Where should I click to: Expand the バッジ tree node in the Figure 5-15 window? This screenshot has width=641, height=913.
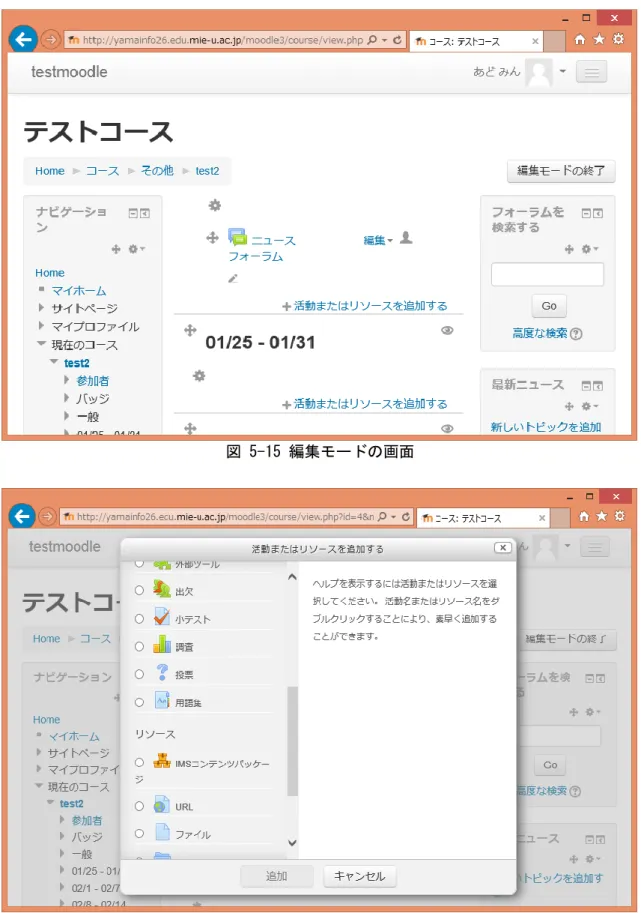(x=67, y=398)
